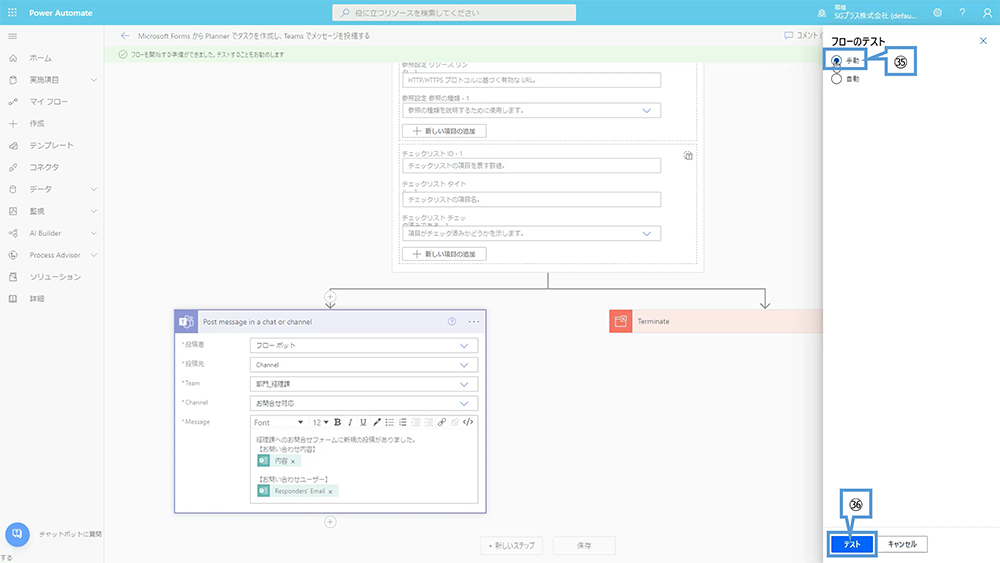Remove the 内容 dynamic content token

tap(293, 461)
